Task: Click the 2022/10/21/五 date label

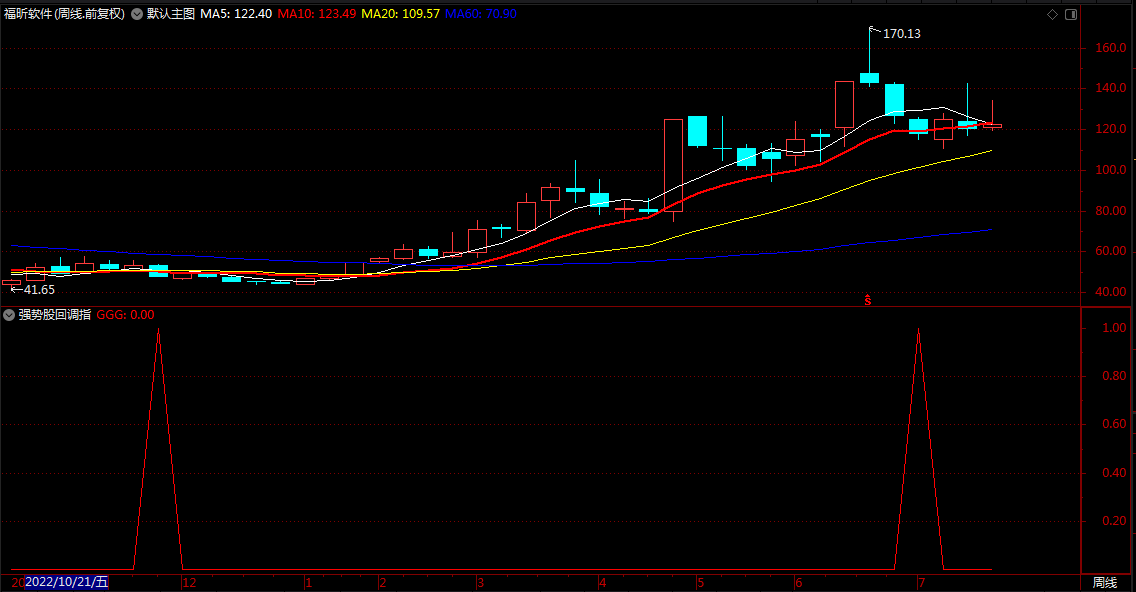Action: point(67,582)
